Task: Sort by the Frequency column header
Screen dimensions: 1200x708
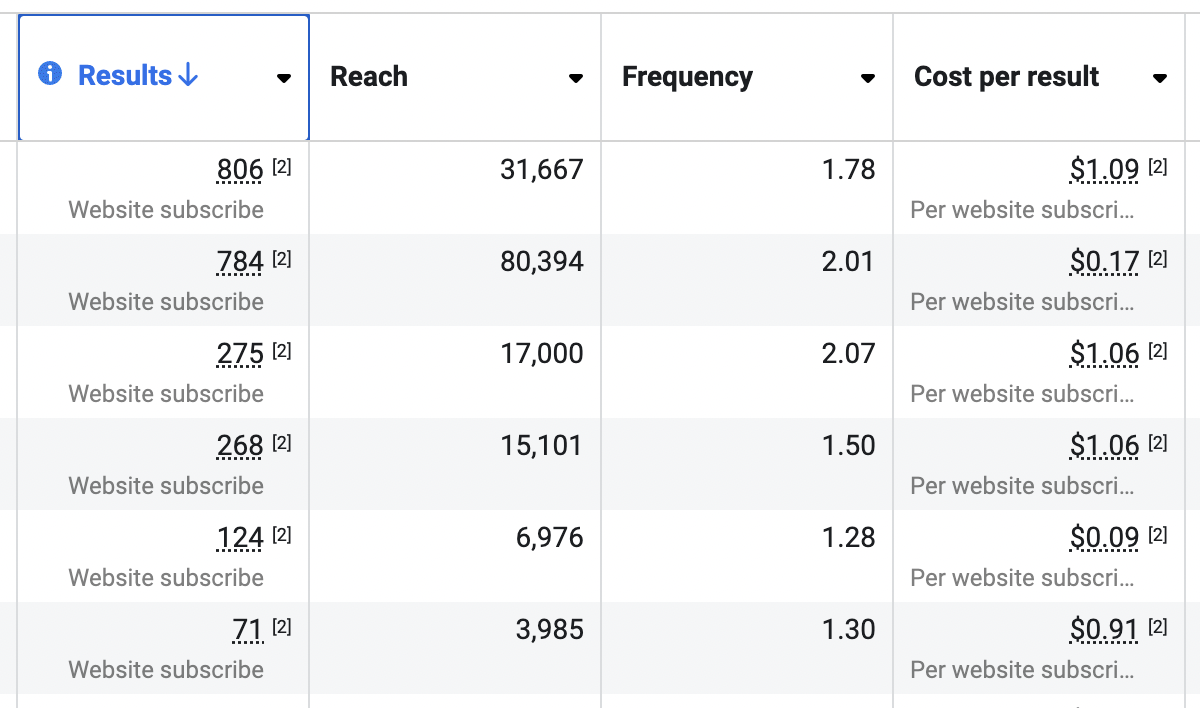Action: coord(687,77)
